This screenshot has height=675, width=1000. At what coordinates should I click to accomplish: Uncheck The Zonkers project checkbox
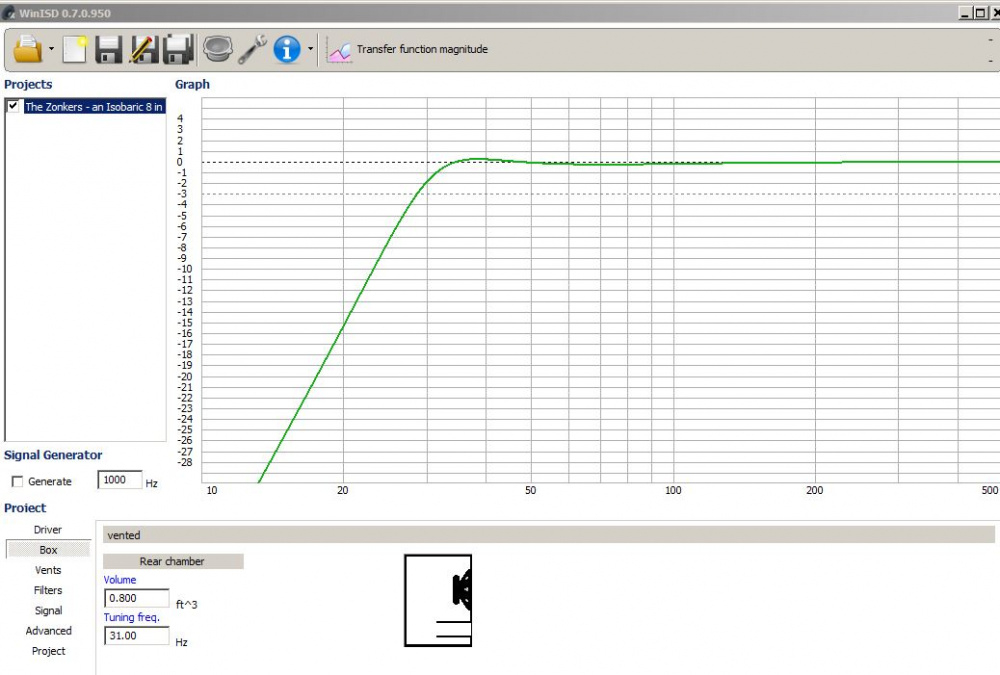click(x=13, y=106)
